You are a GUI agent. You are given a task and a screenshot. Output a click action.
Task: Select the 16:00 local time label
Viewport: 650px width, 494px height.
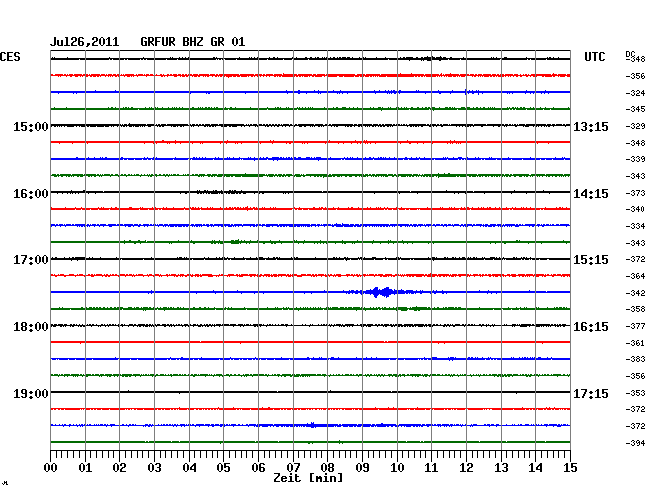click(31, 194)
